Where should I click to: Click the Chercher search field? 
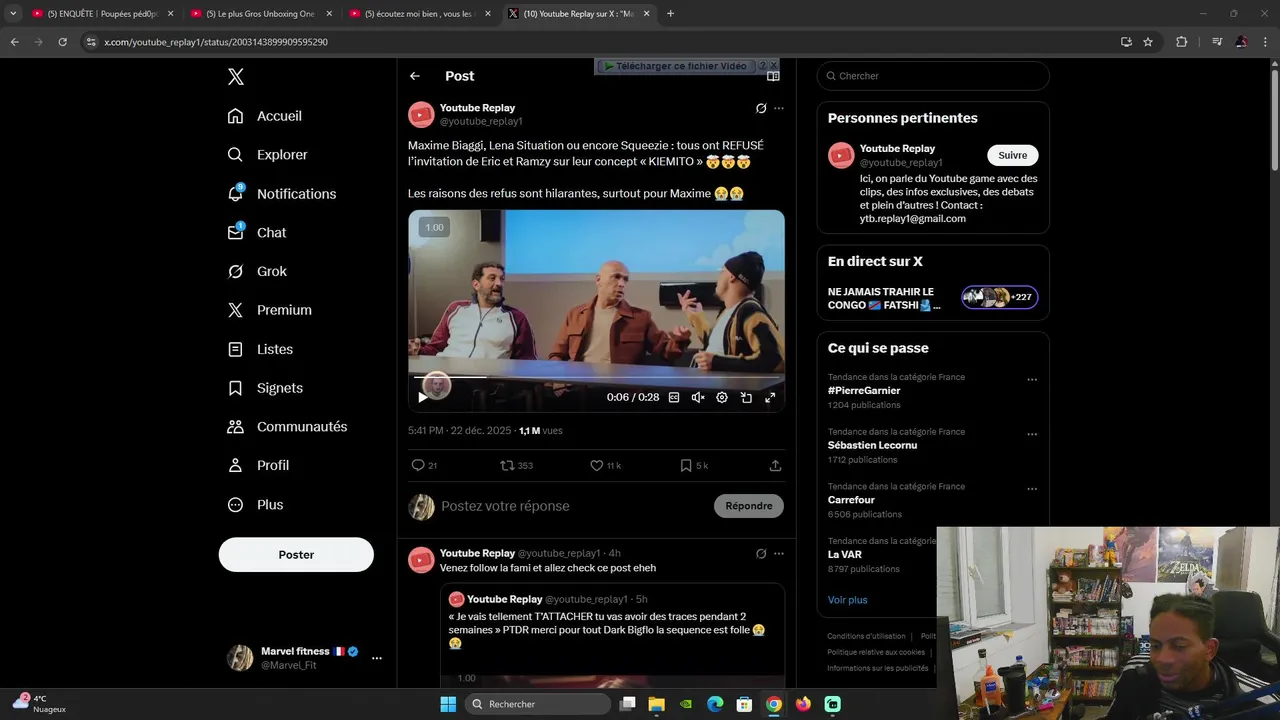pos(933,76)
